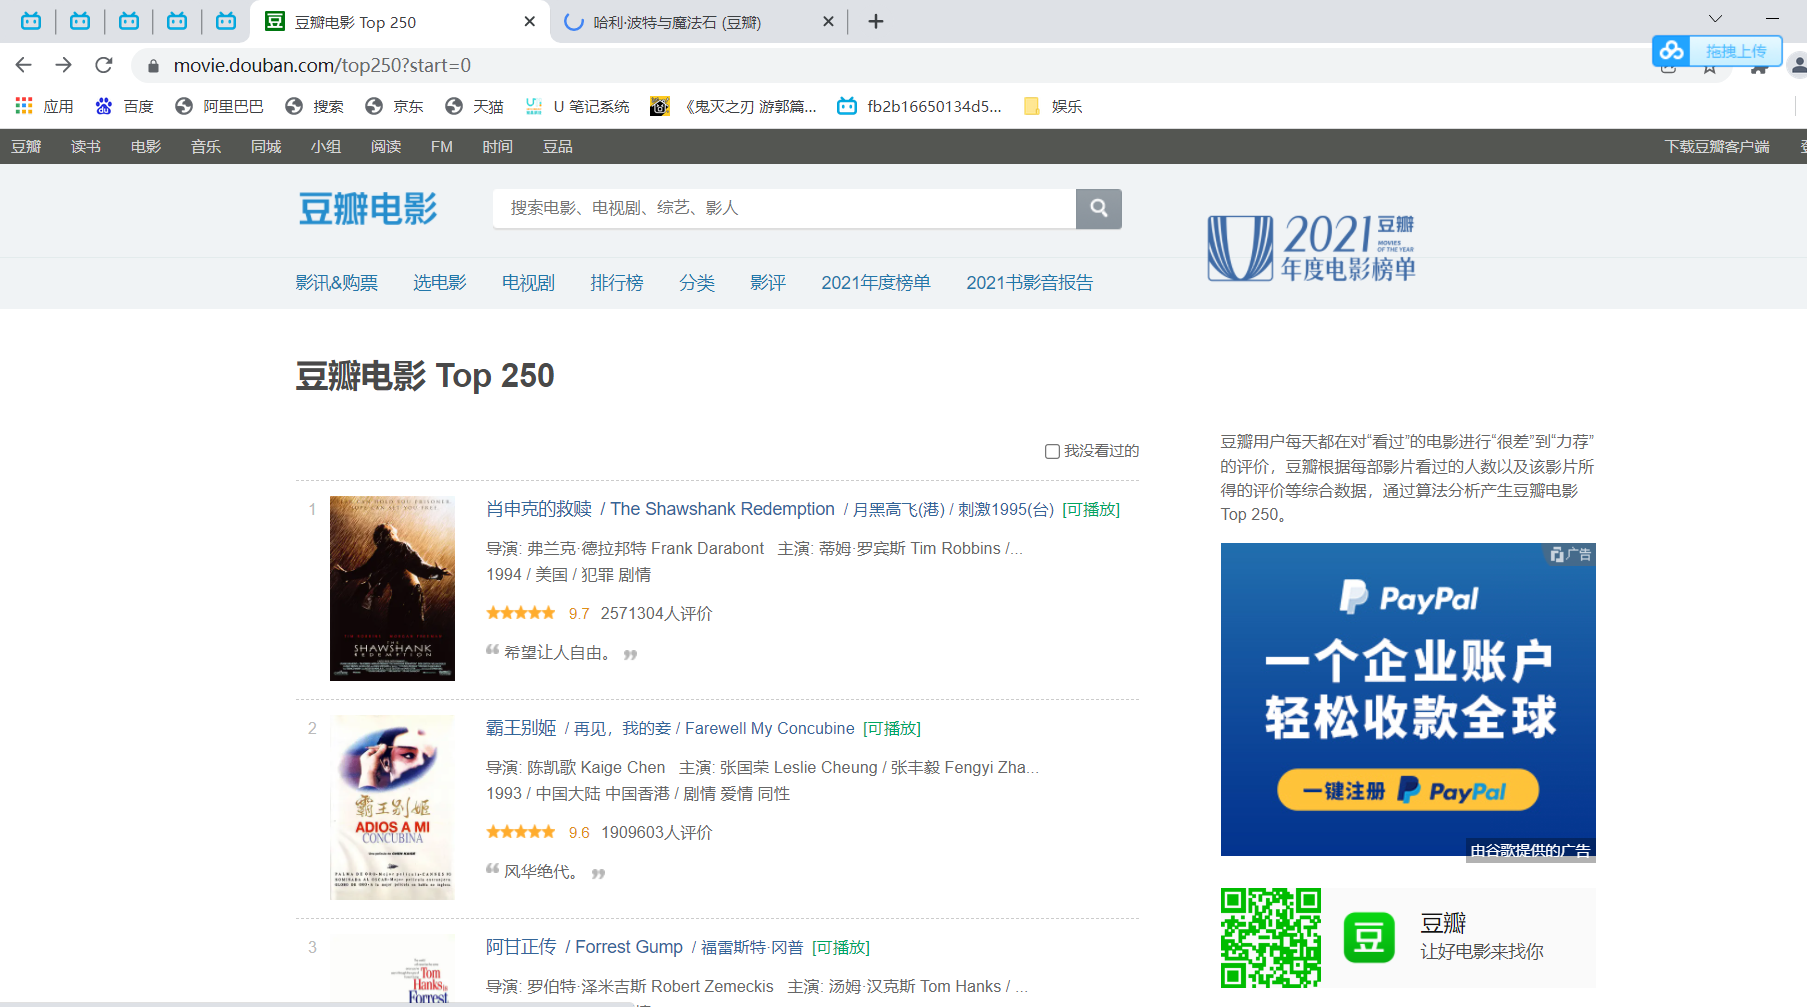
Task: Open the 百度 bookmark
Action: (125, 106)
